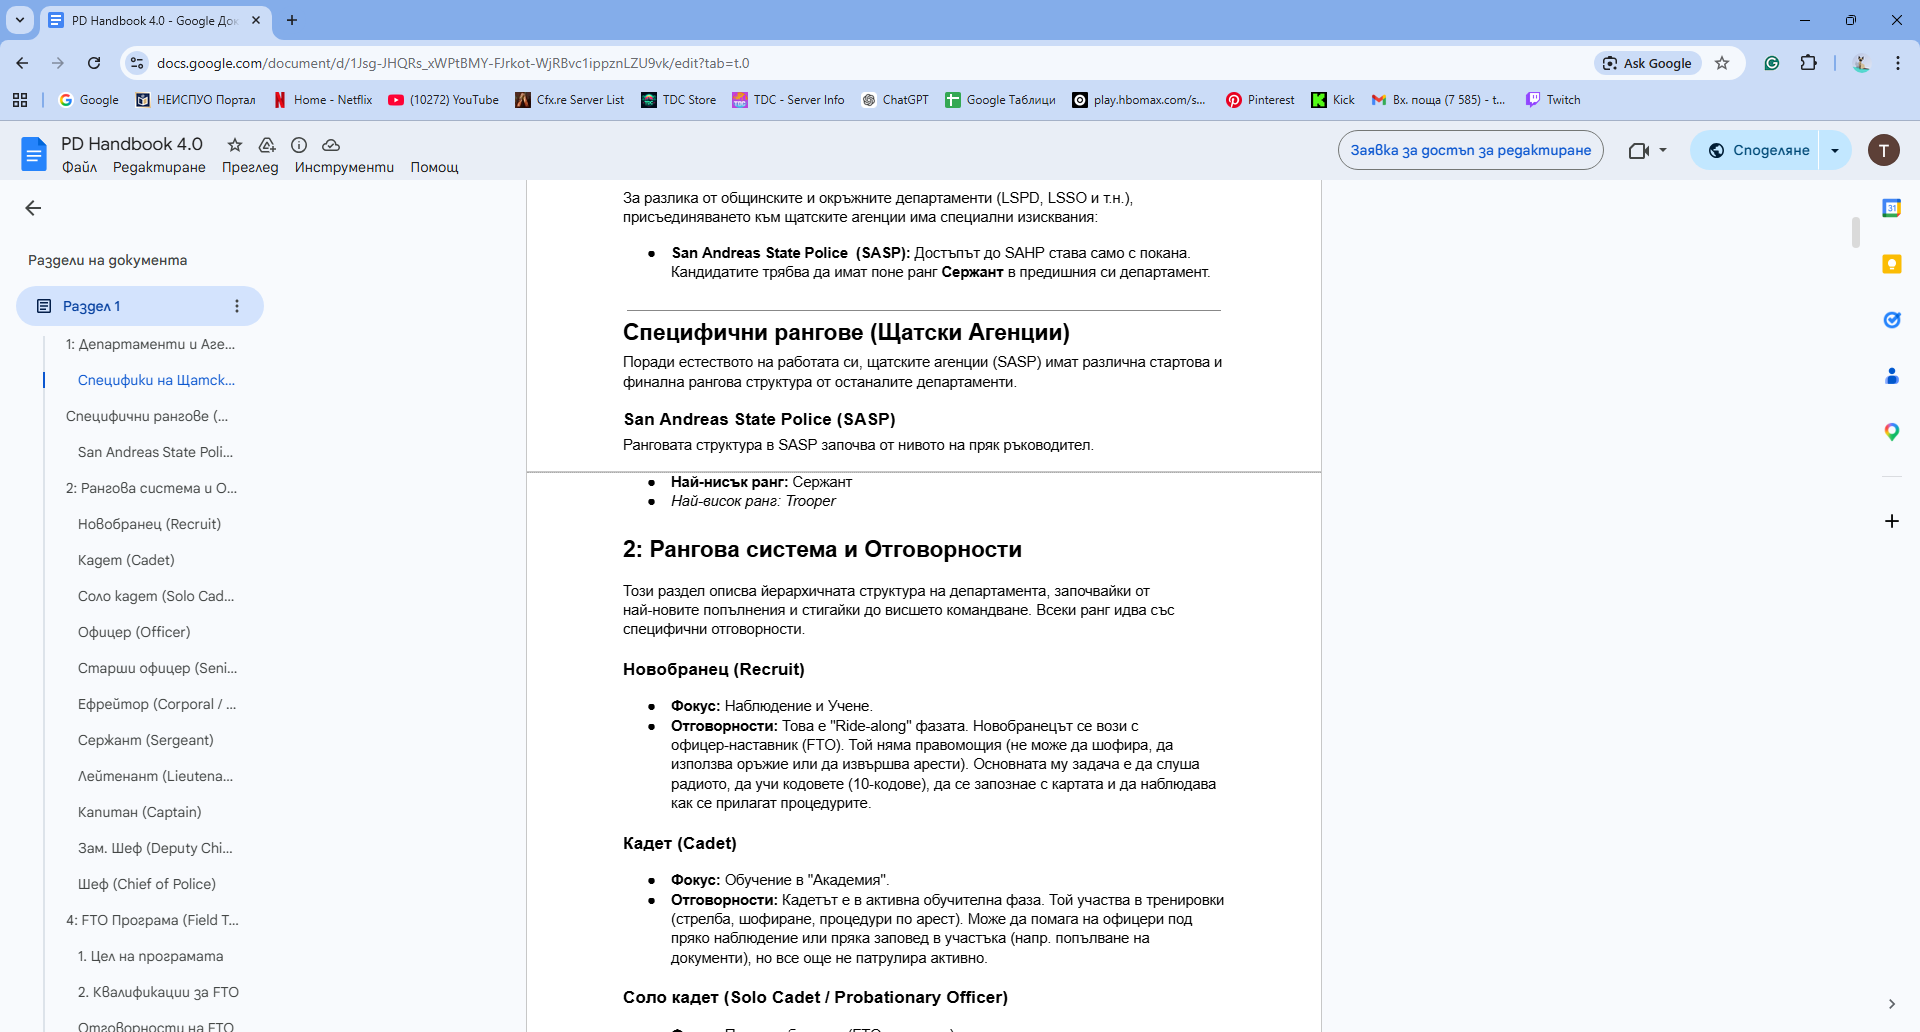Click the Споделяне share button
Viewport: 1920px width, 1032px height.
pos(1755,151)
